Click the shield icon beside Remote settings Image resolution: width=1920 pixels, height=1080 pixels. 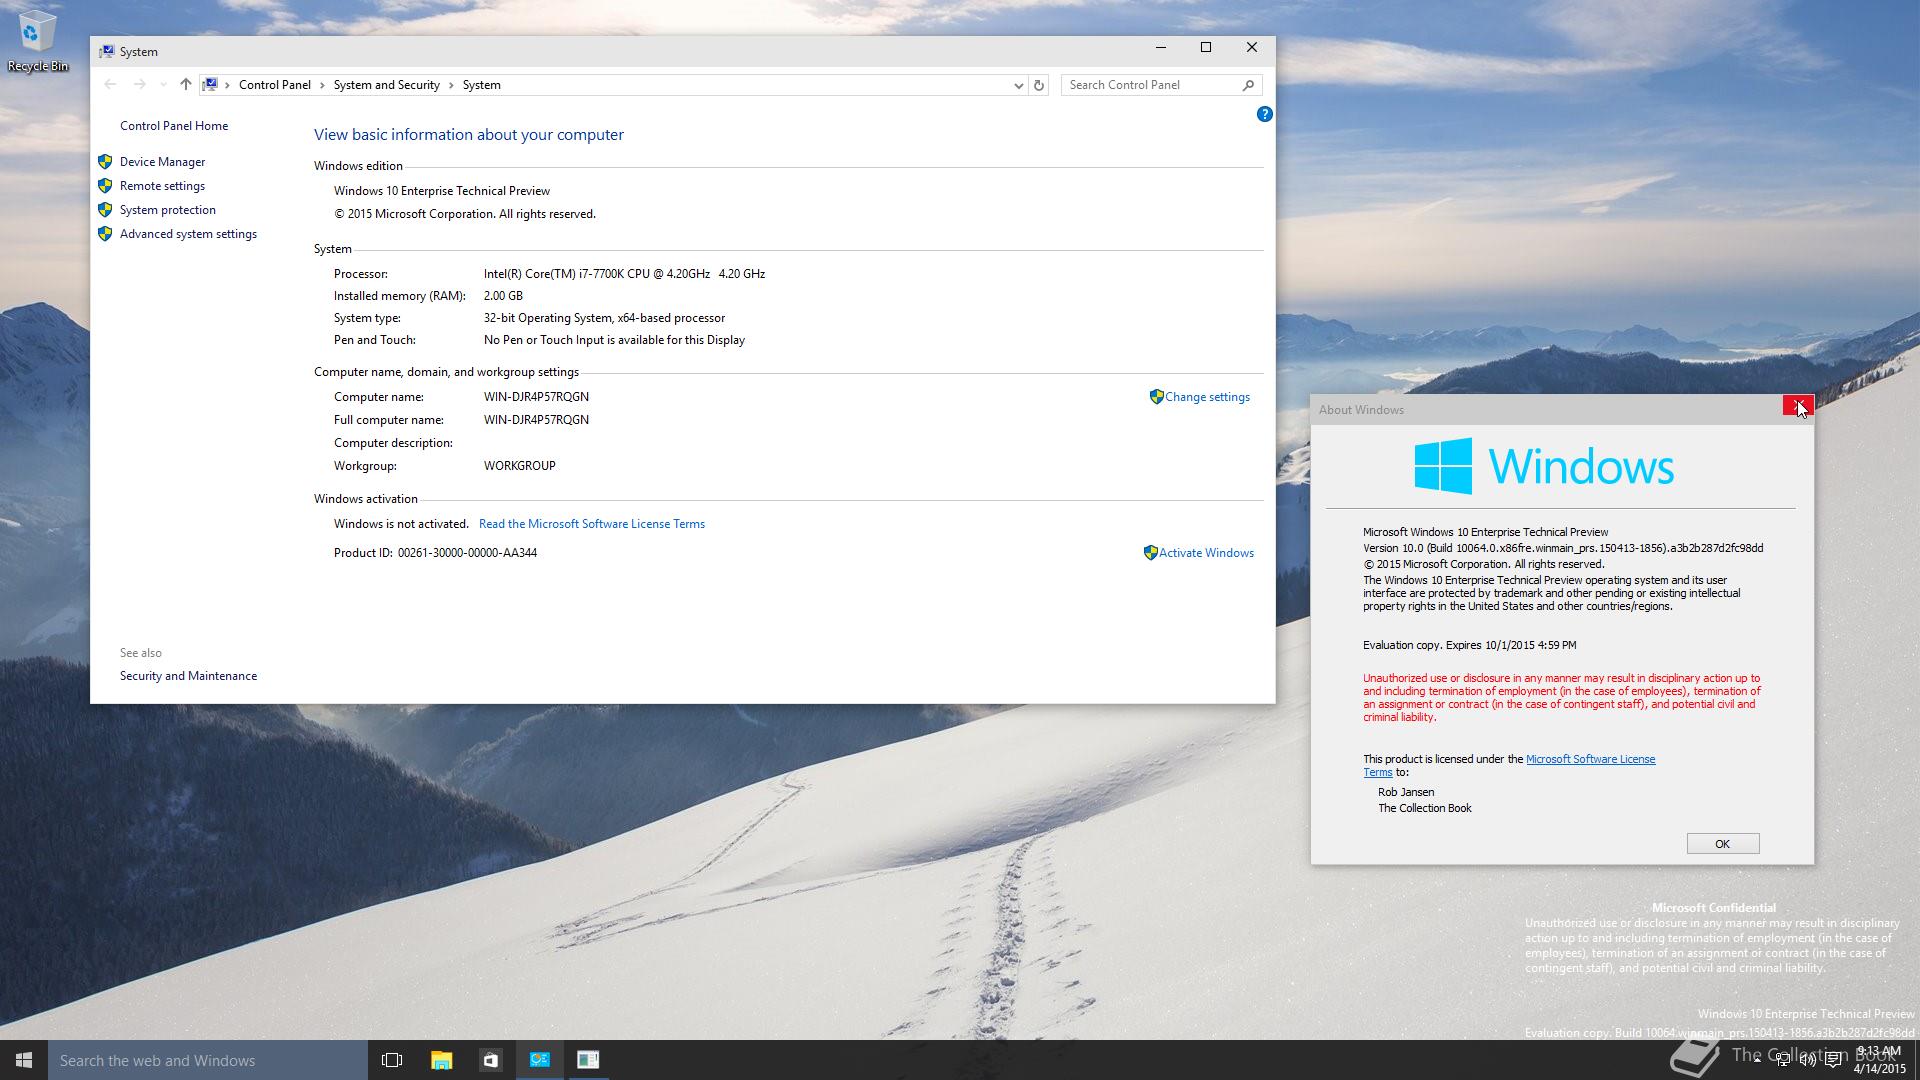click(x=105, y=186)
